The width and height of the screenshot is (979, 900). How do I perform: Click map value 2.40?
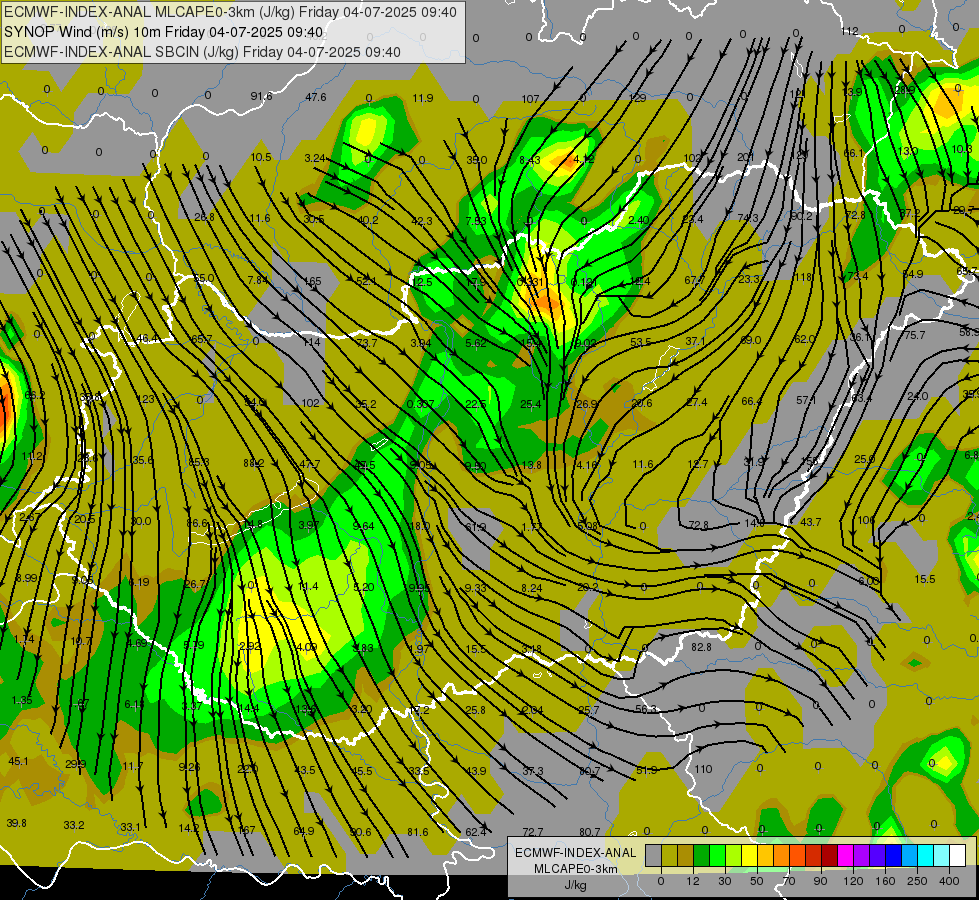point(639,220)
